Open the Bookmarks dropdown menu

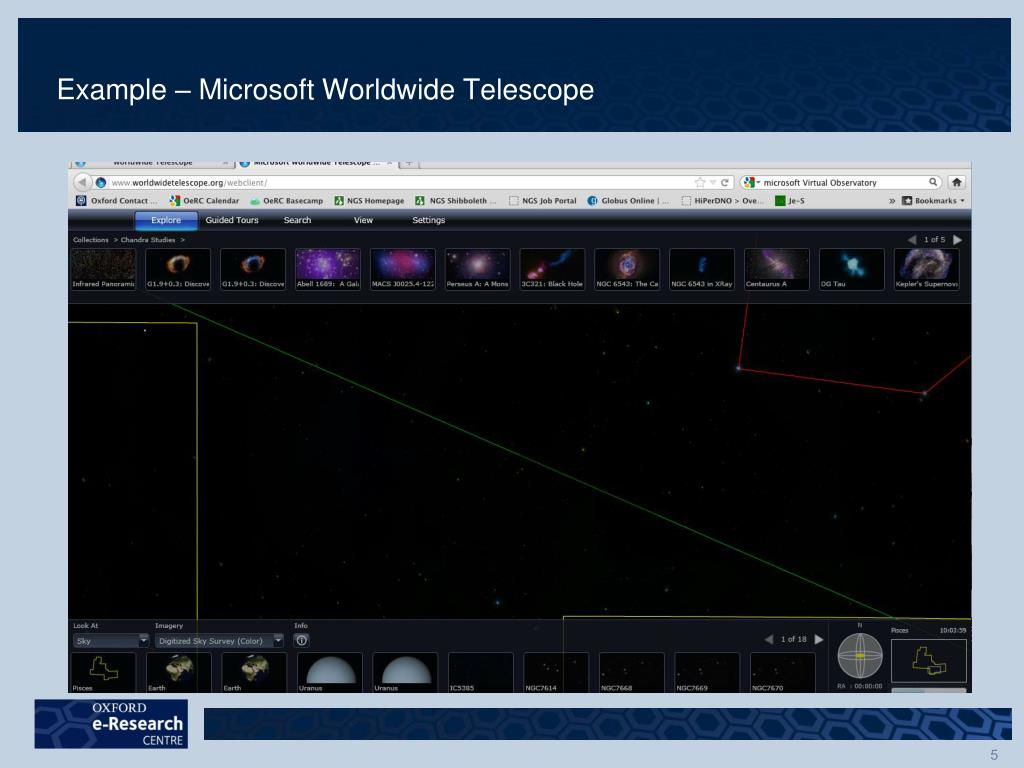(x=933, y=200)
